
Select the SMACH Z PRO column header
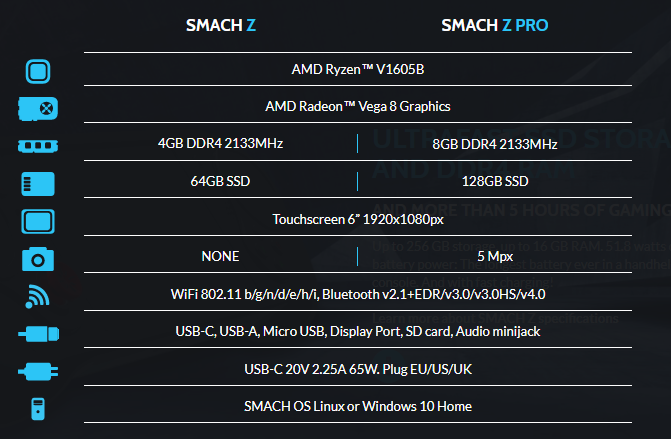click(x=497, y=25)
